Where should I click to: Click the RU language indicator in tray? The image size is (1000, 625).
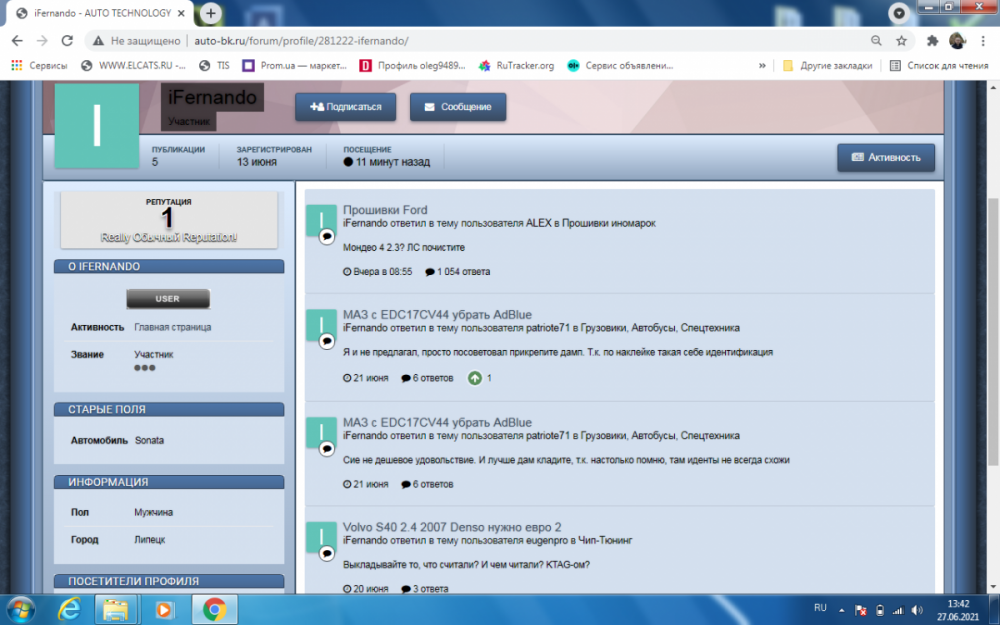click(x=820, y=608)
